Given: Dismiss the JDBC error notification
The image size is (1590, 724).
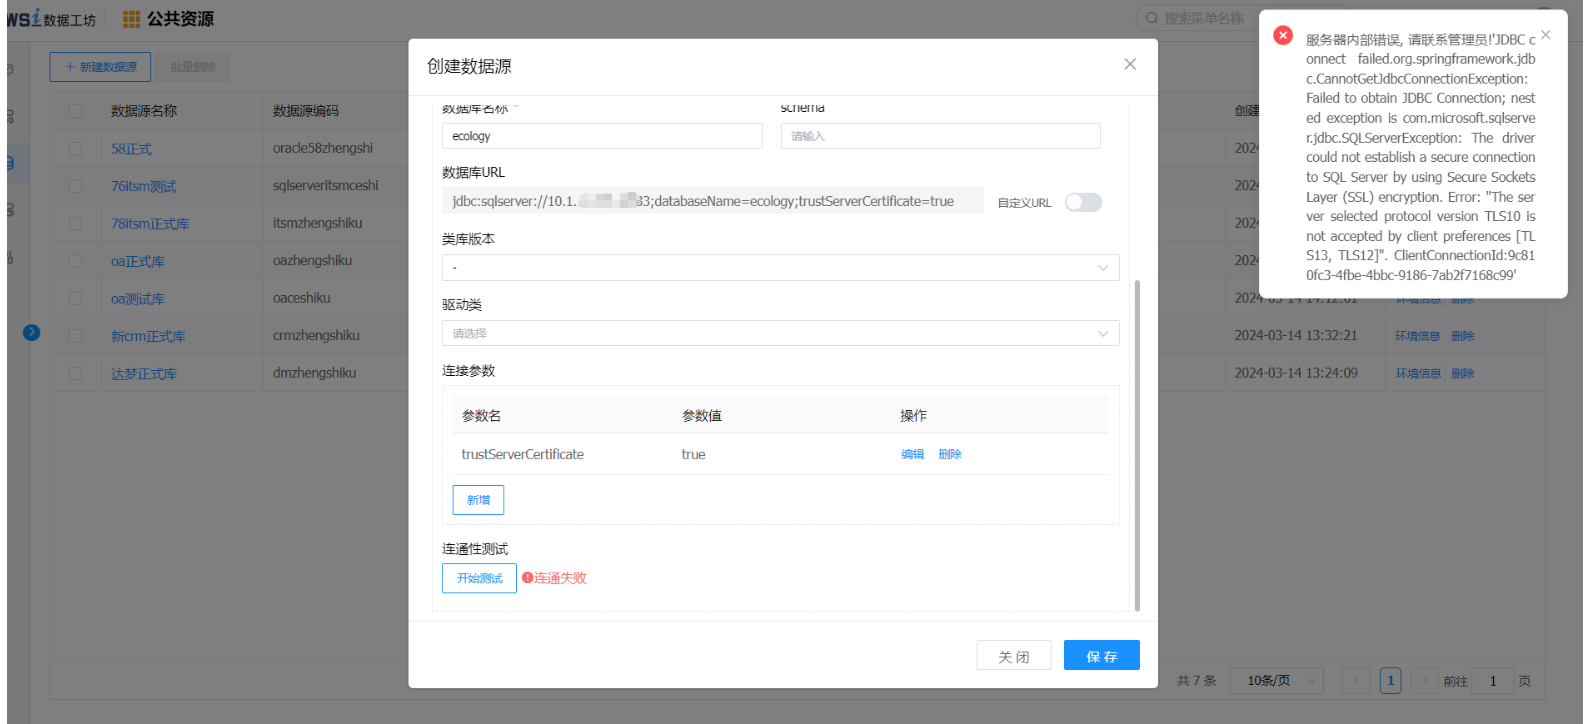Looking at the screenshot, I should 1546,35.
